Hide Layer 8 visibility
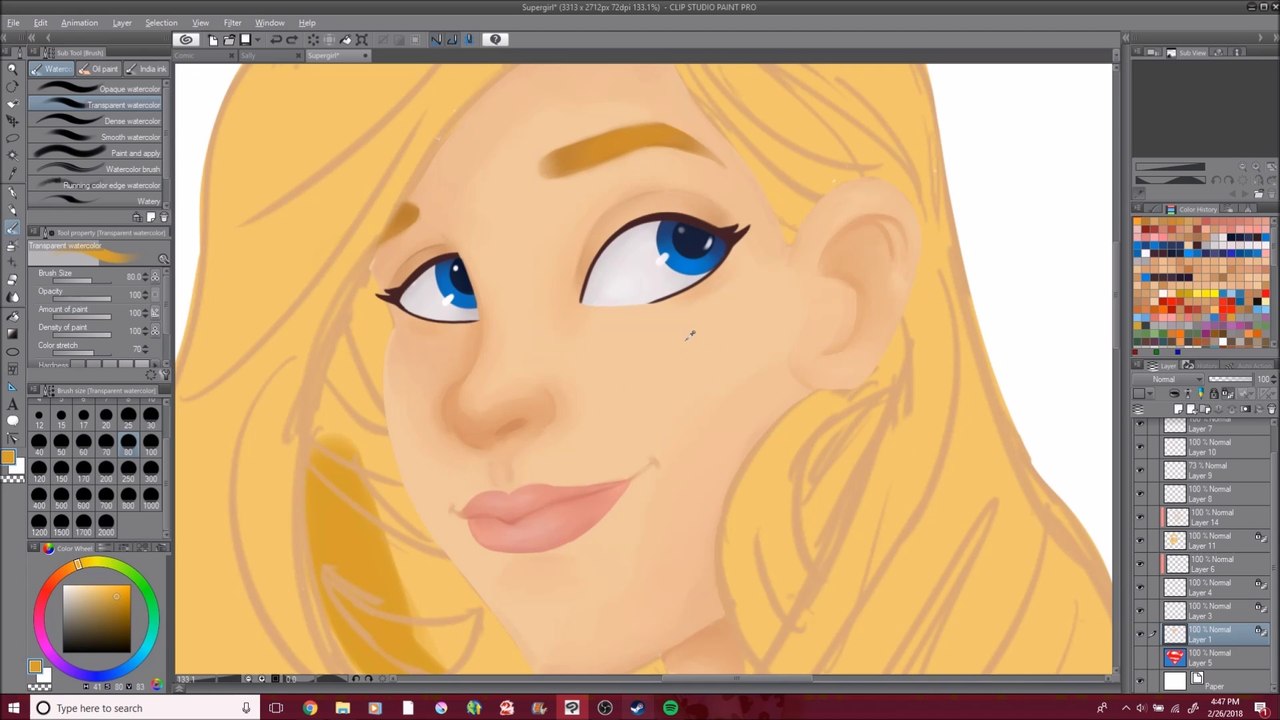 pyautogui.click(x=1140, y=494)
